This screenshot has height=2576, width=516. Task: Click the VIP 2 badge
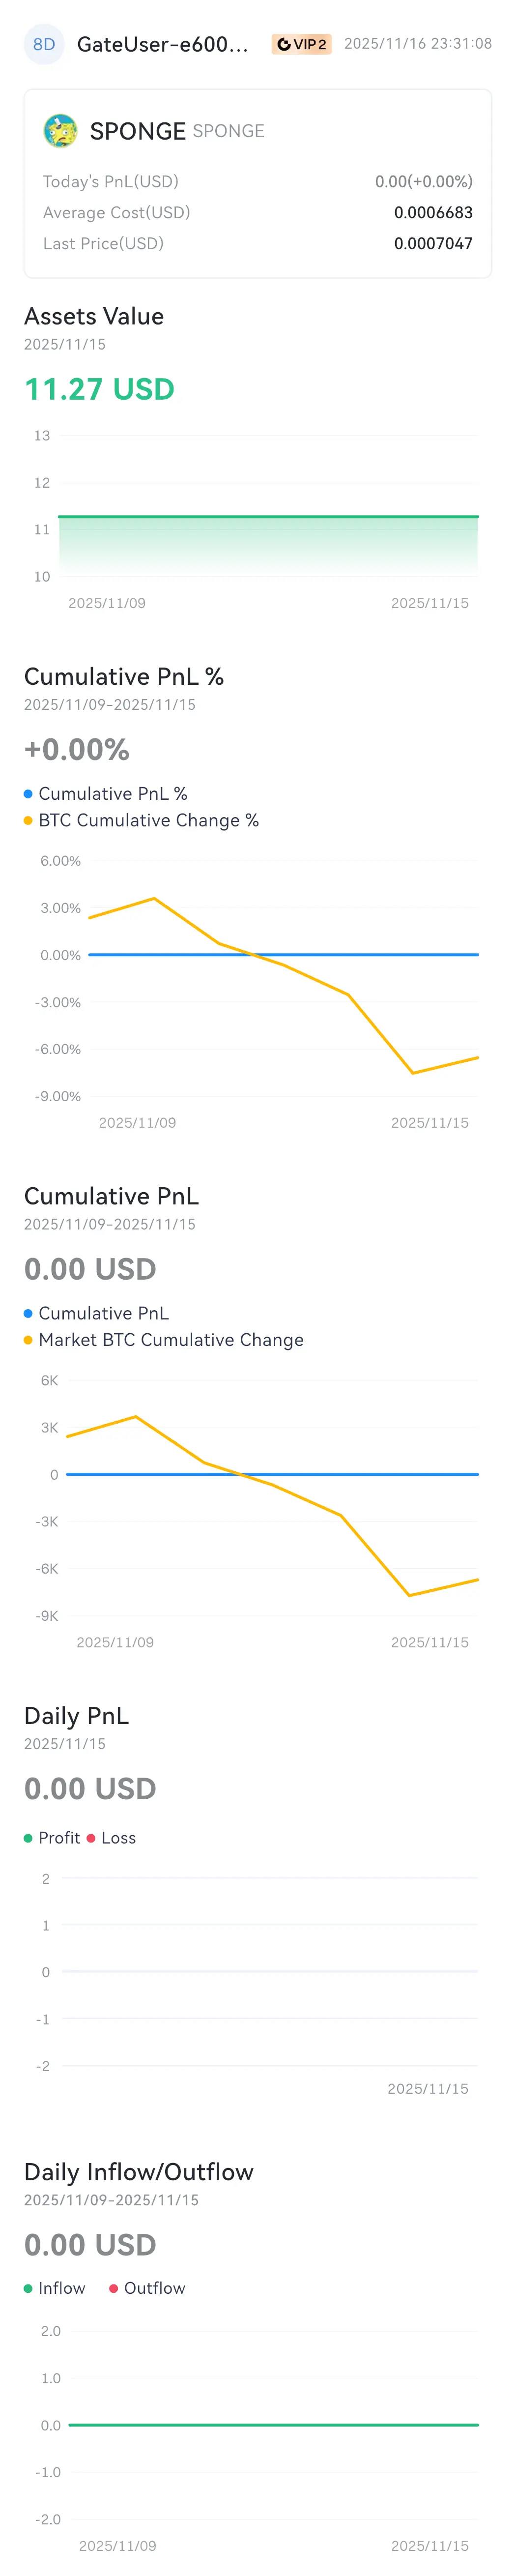tap(301, 44)
